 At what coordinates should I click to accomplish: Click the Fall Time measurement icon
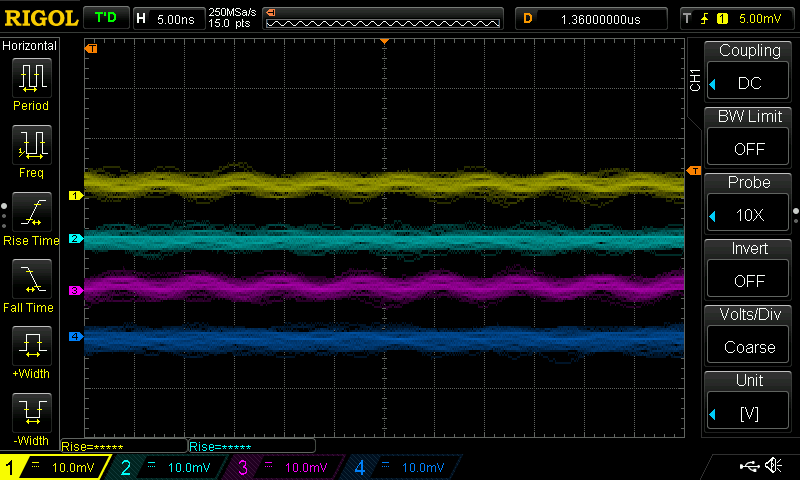[x=30, y=280]
